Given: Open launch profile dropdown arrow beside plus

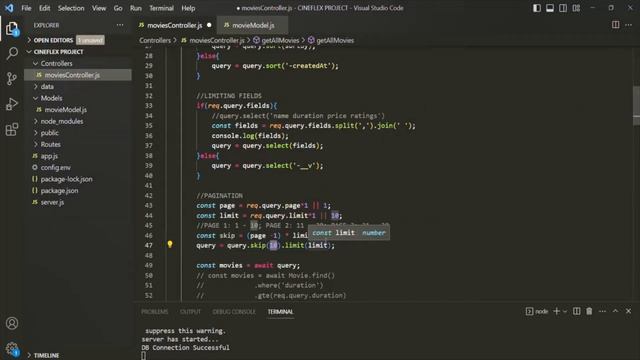Looking at the screenshot, I should [565, 311].
